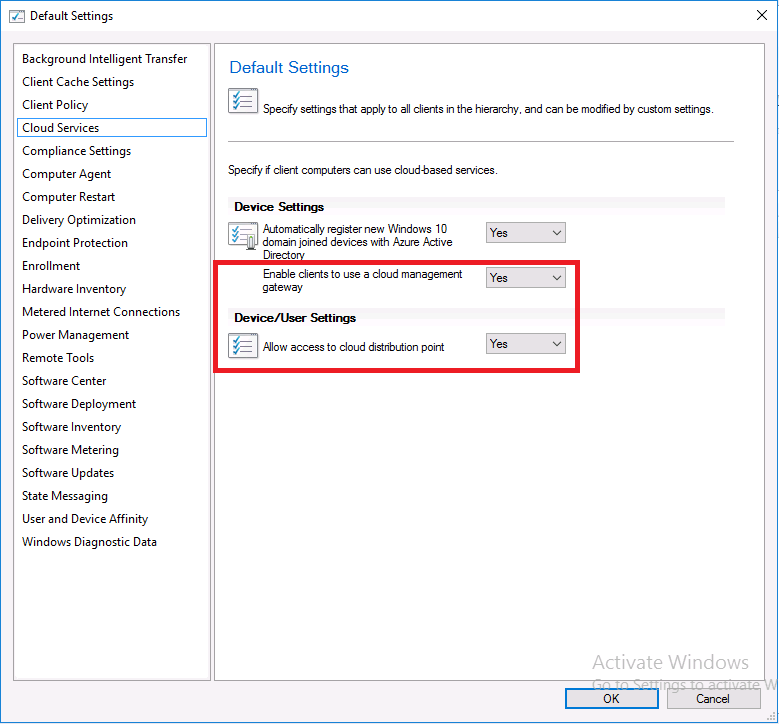Viewport: 779px width, 724px height.
Task: Click the checklist icon beside the settings description
Action: pyautogui.click(x=243, y=101)
